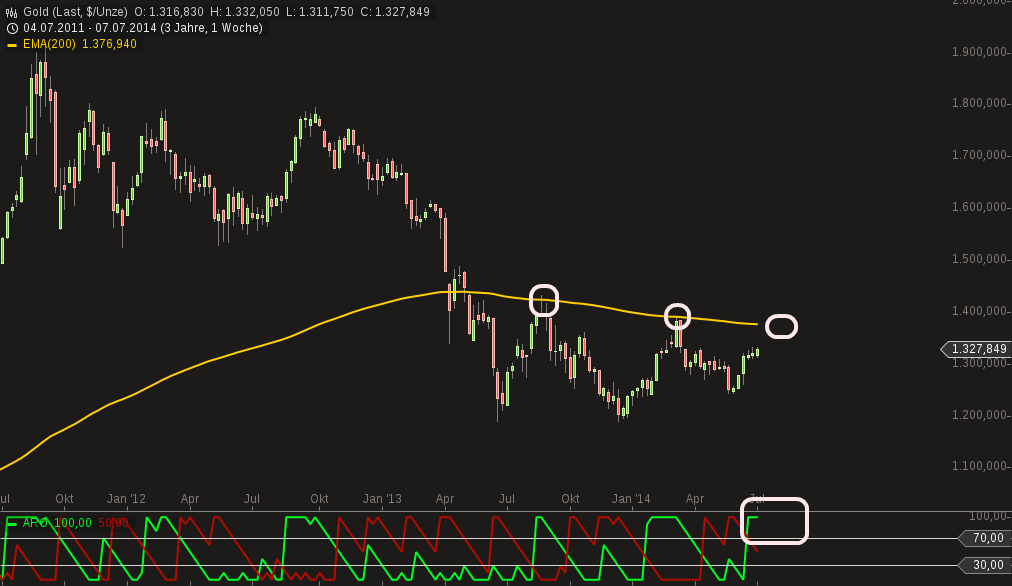Click the Aroon value 100,00 text
Screen dimensions: 1012x586
[x=71, y=522]
